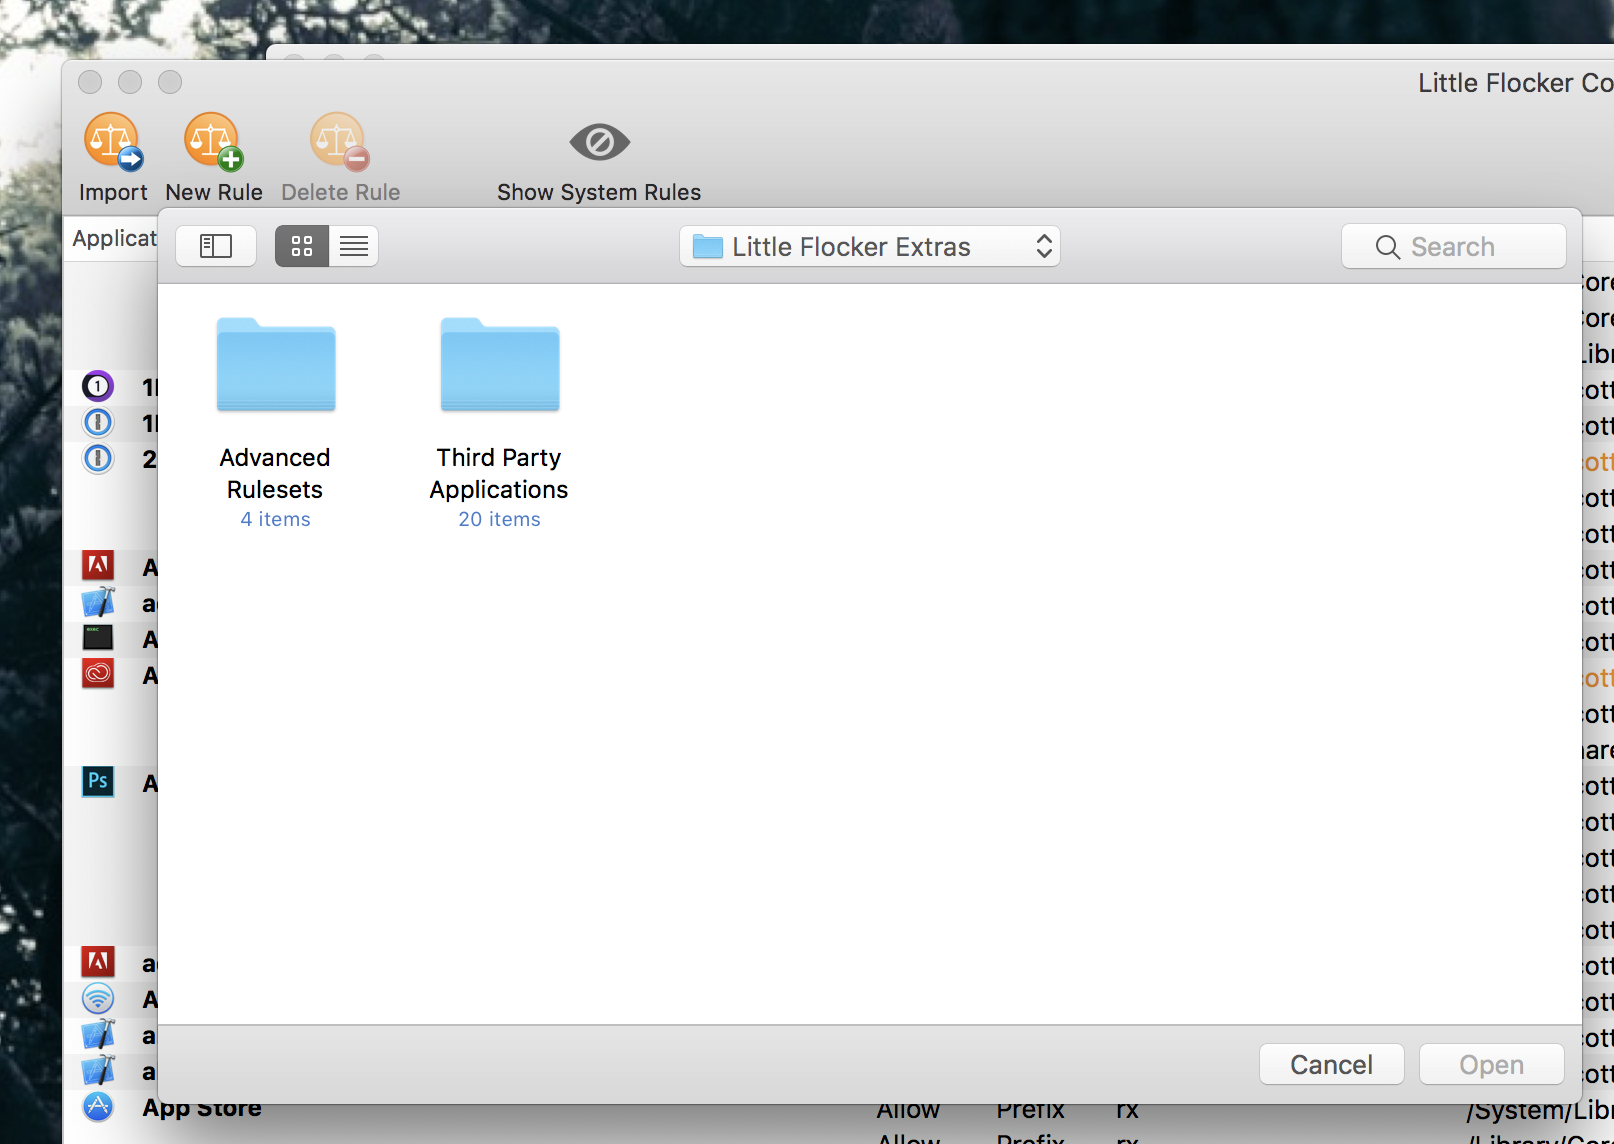The height and width of the screenshot is (1144, 1614).
Task: Click the New Rule icon
Action: (213, 143)
